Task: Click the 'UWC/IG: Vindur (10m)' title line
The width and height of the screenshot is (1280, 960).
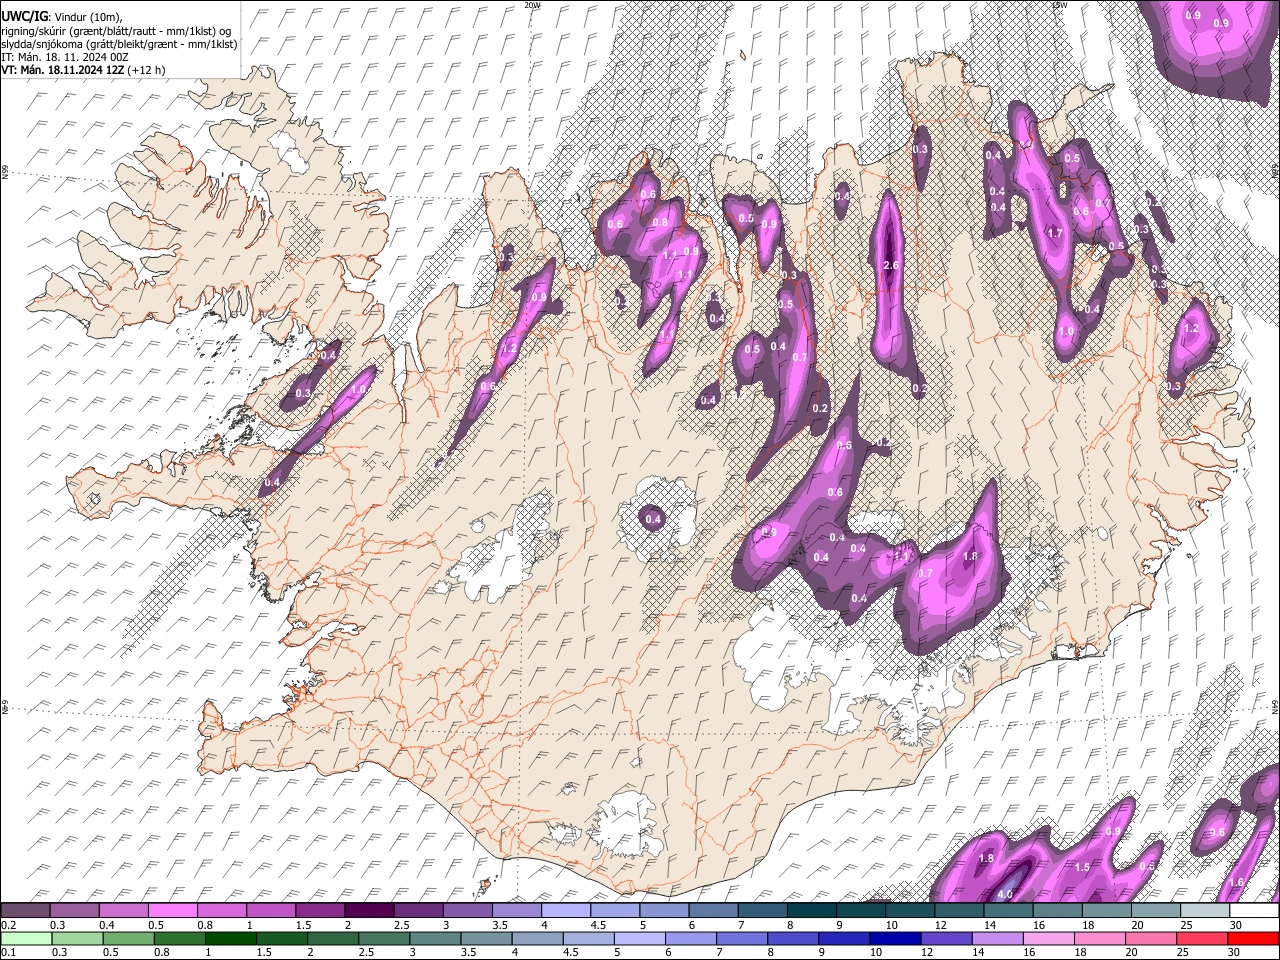Action: pyautogui.click(x=61, y=16)
